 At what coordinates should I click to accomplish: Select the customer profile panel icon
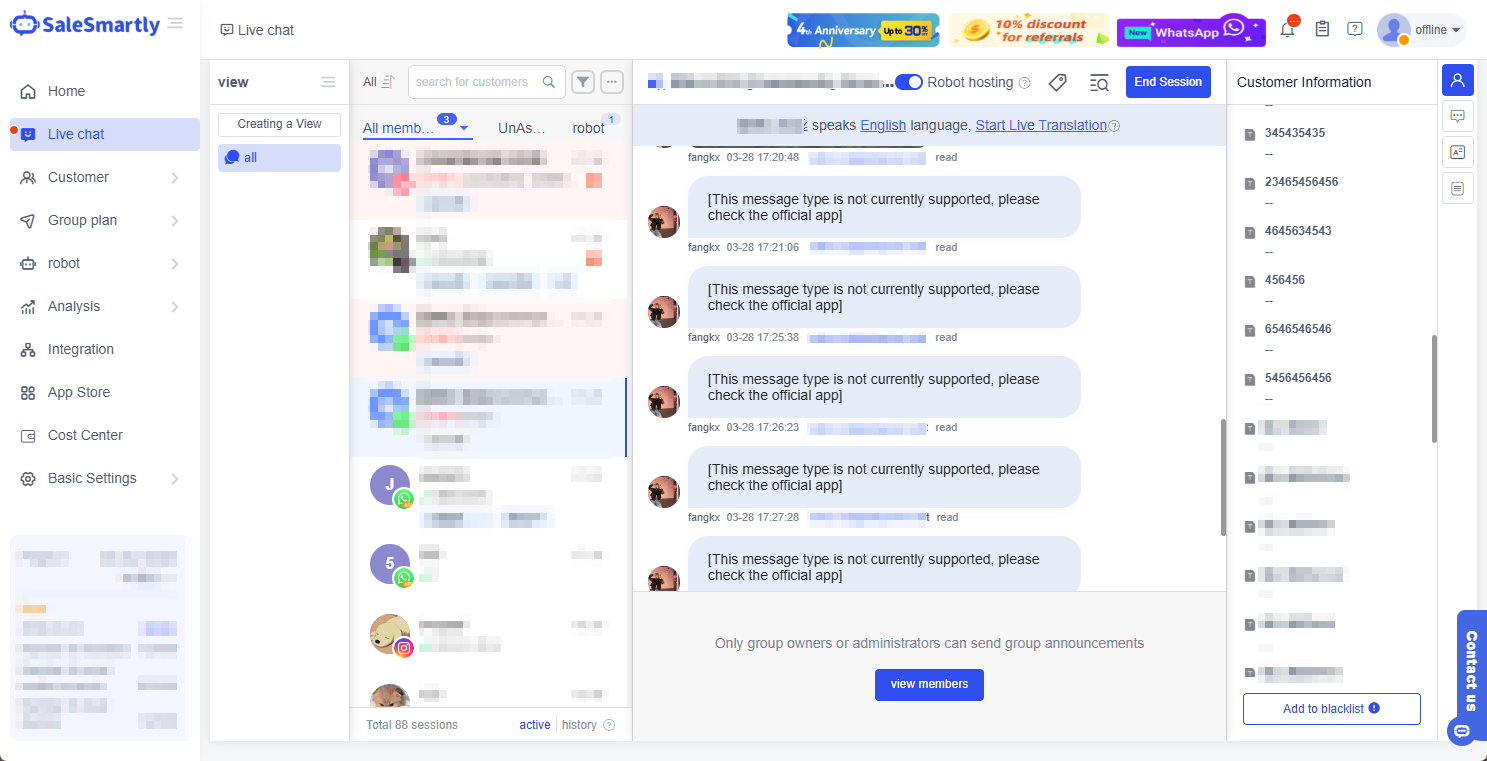click(x=1457, y=80)
